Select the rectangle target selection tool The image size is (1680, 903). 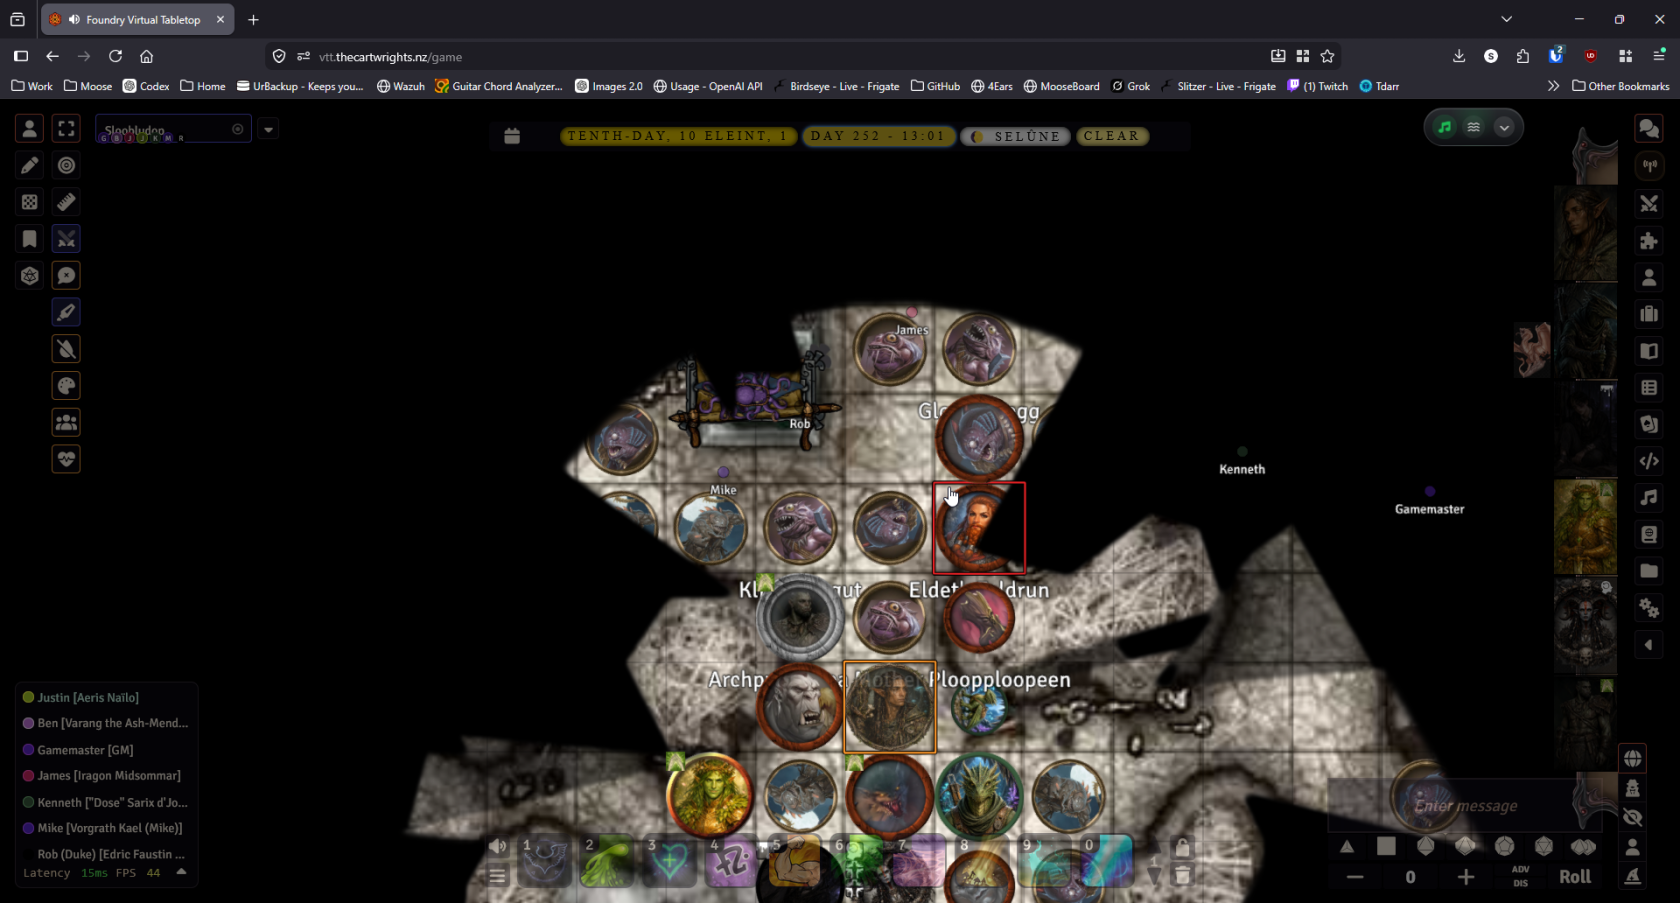tap(66, 129)
